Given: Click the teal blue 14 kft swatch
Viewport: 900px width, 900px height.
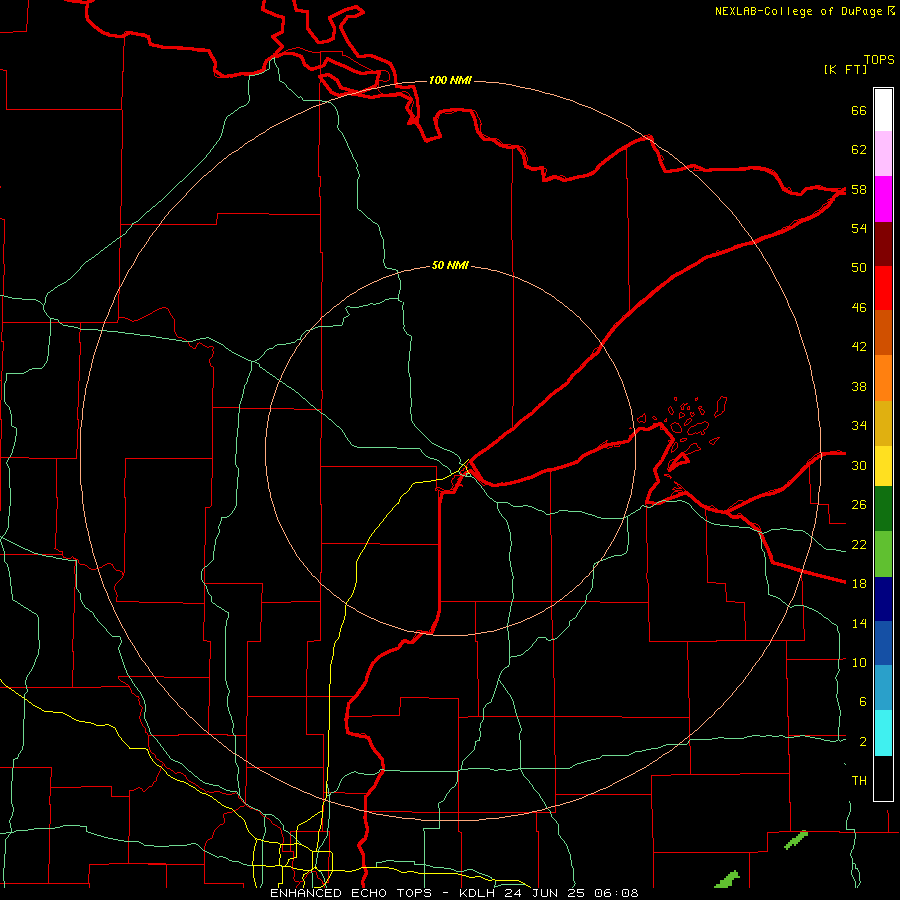Looking at the screenshot, I should point(883,688).
